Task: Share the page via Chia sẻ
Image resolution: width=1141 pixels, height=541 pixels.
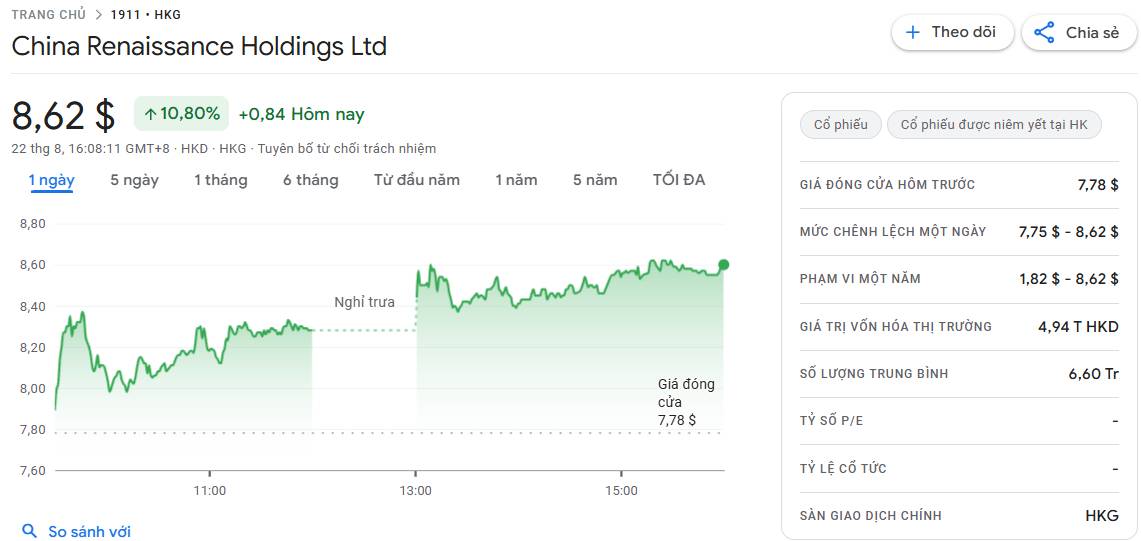Action: click(1081, 33)
